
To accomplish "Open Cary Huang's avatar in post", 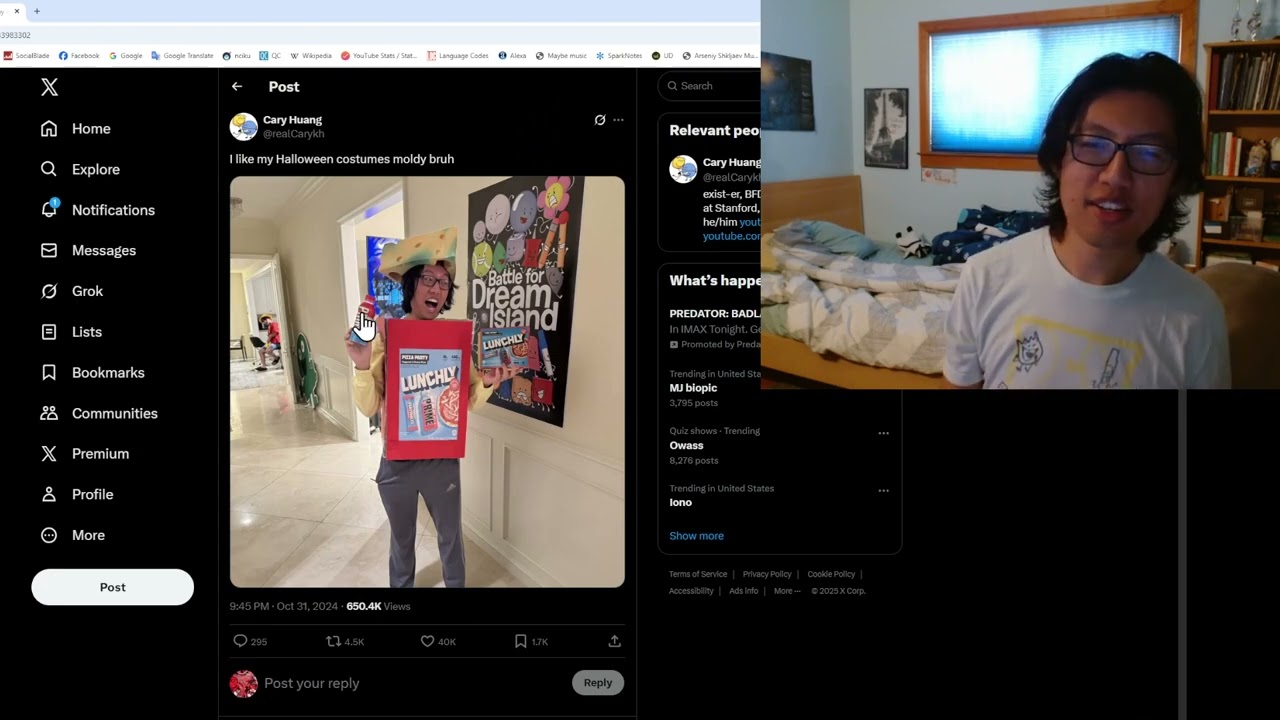I will point(244,127).
